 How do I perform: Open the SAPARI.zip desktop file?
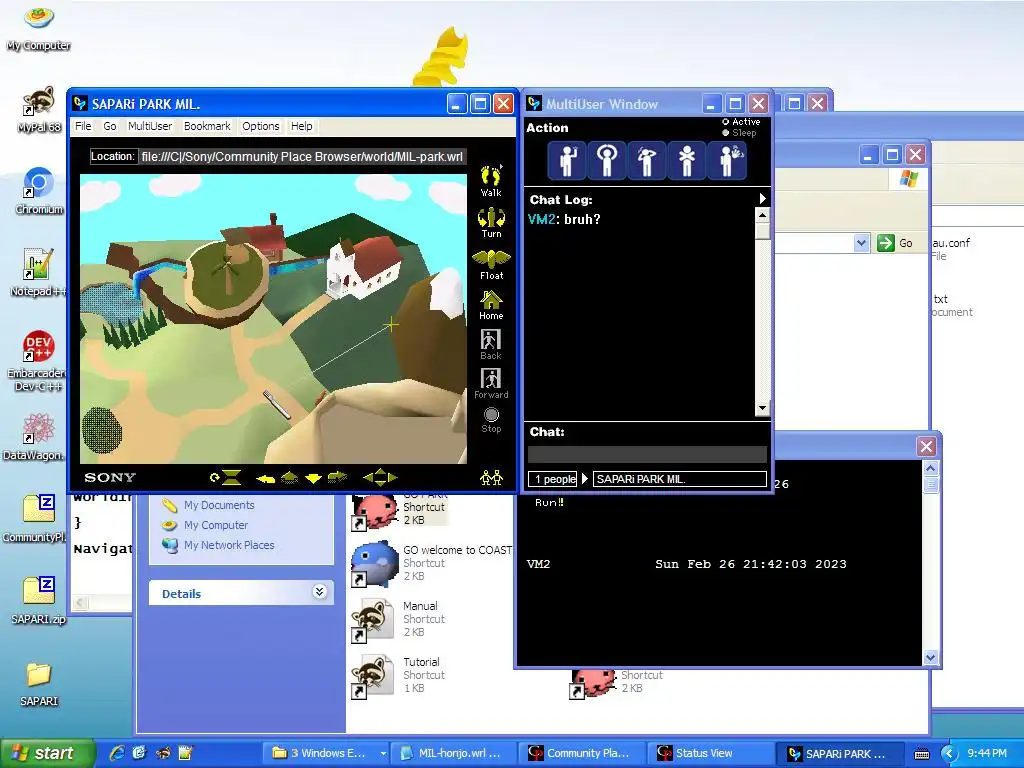(39, 600)
